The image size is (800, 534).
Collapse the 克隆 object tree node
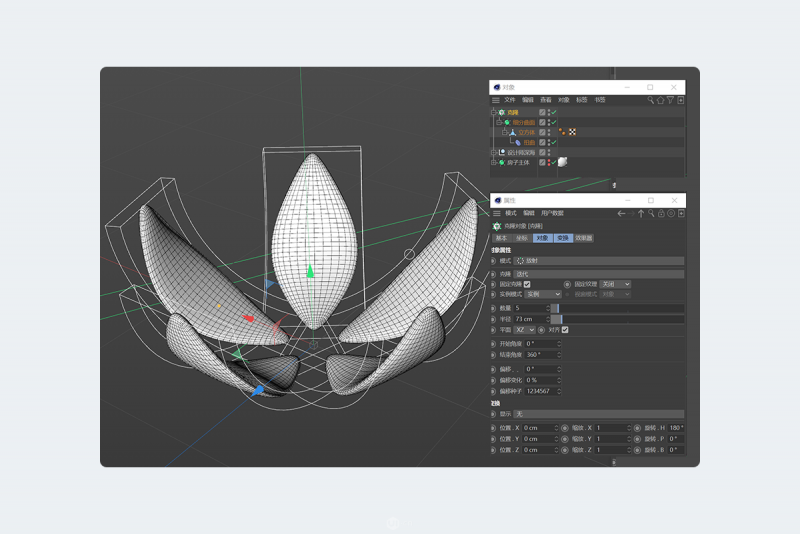tap(493, 112)
